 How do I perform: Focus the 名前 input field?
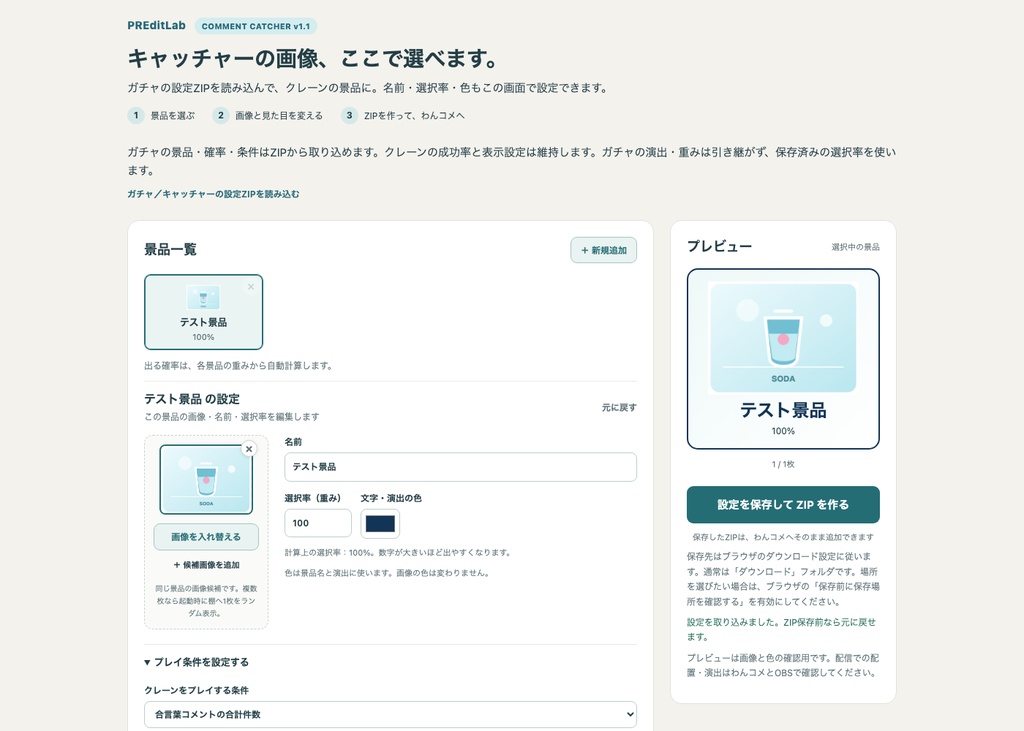[x=460, y=467]
